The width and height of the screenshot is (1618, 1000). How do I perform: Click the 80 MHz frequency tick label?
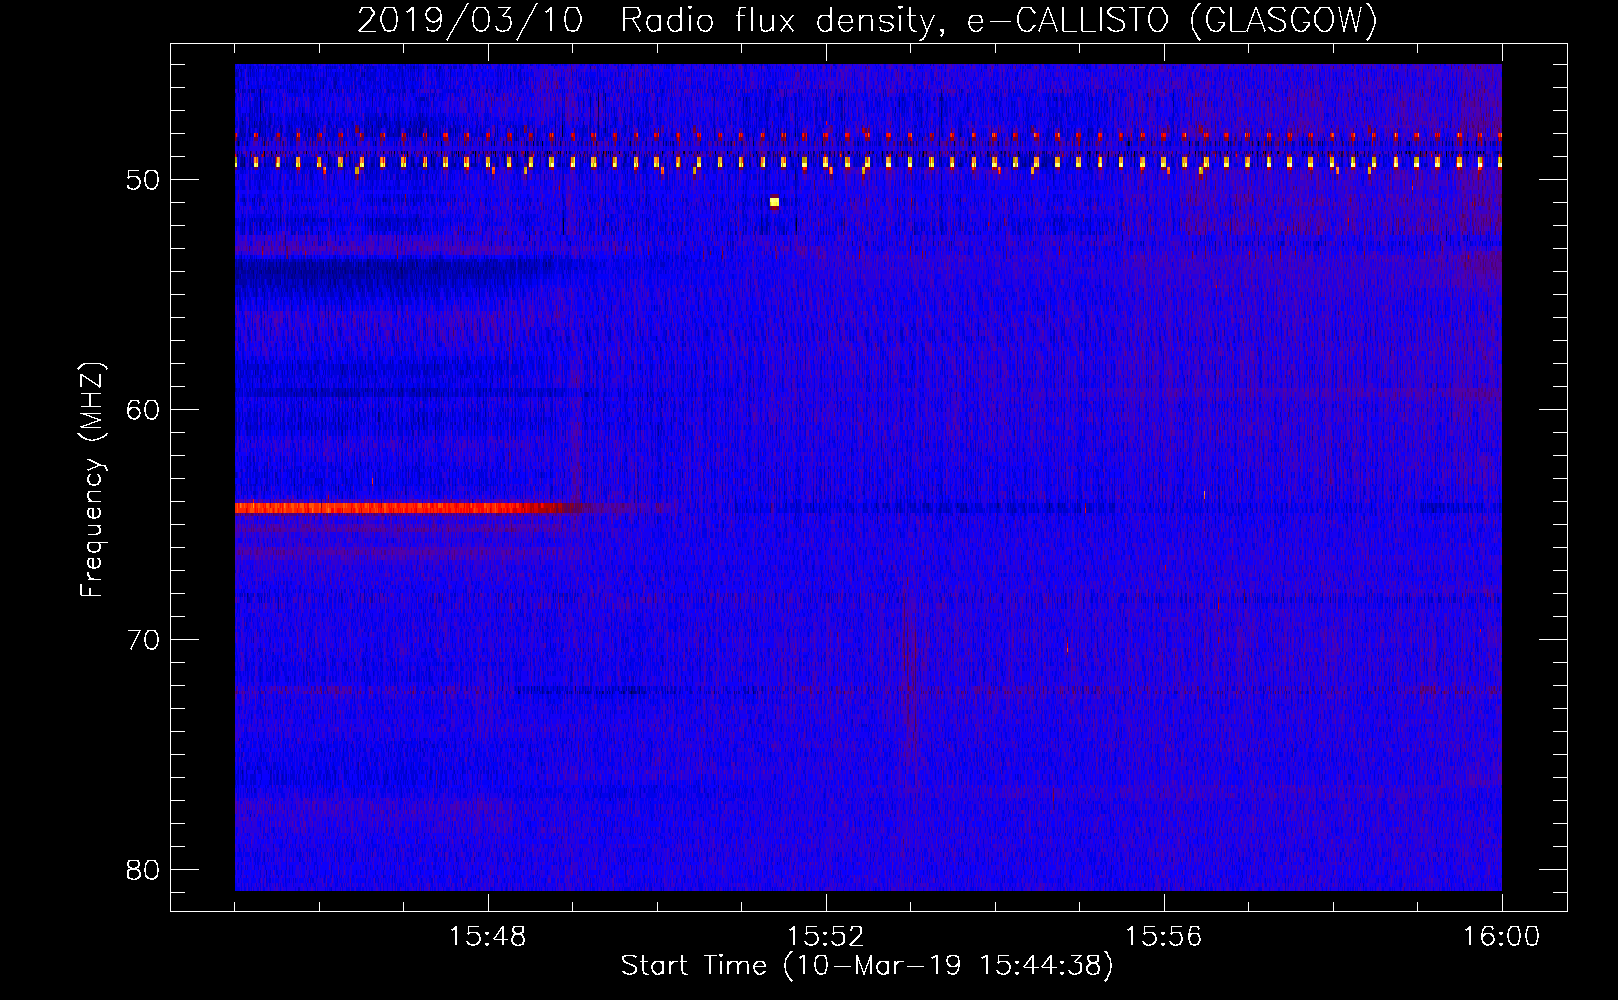[143, 870]
